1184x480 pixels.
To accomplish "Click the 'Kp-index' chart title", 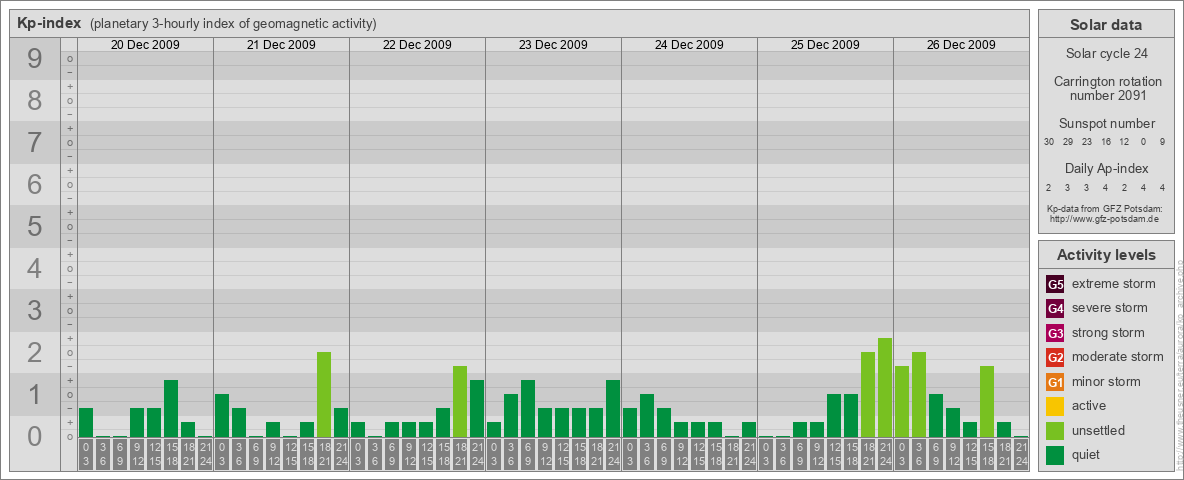I will click(49, 23).
